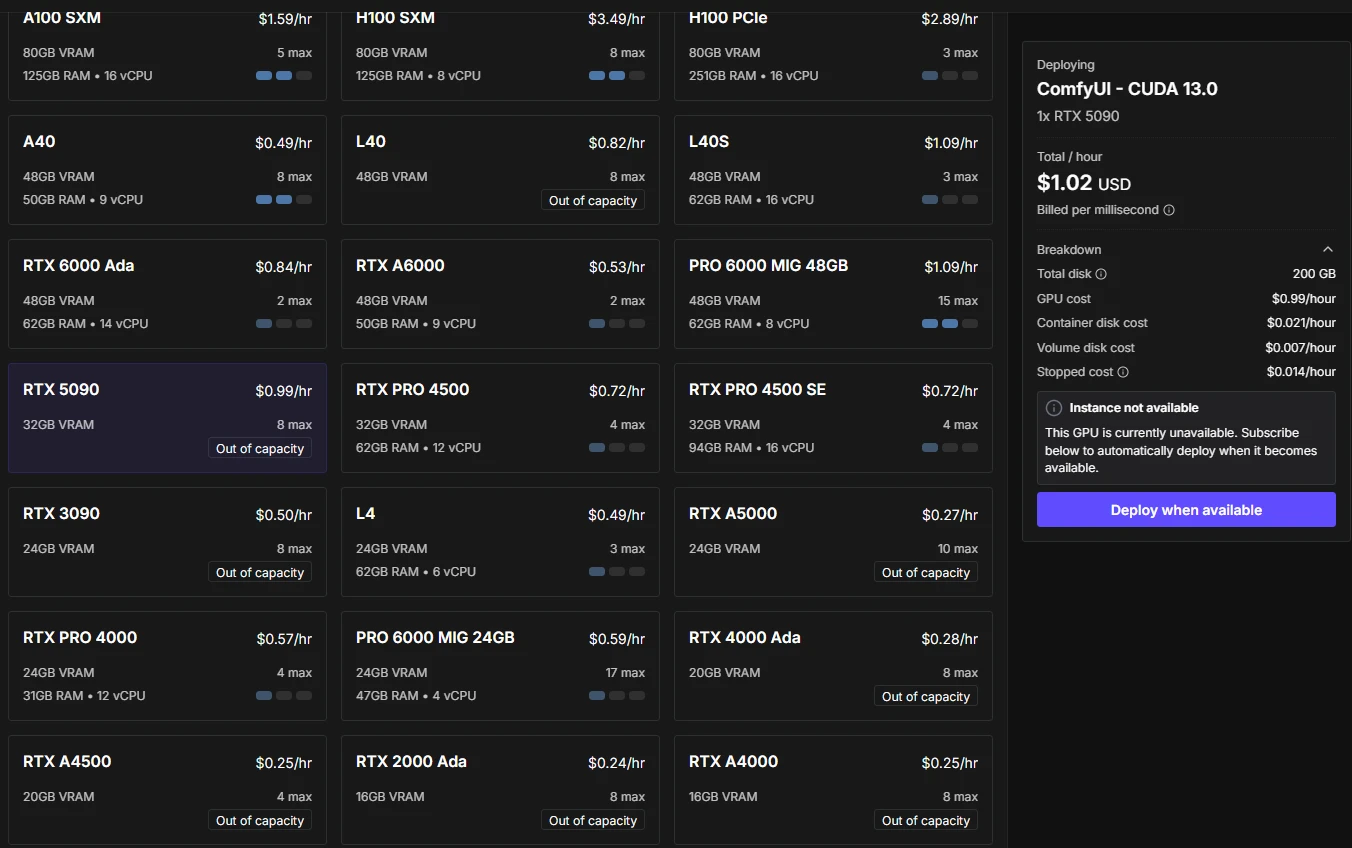The height and width of the screenshot is (848, 1352).
Task: Click the 200 GB total disk value
Action: click(x=1314, y=274)
